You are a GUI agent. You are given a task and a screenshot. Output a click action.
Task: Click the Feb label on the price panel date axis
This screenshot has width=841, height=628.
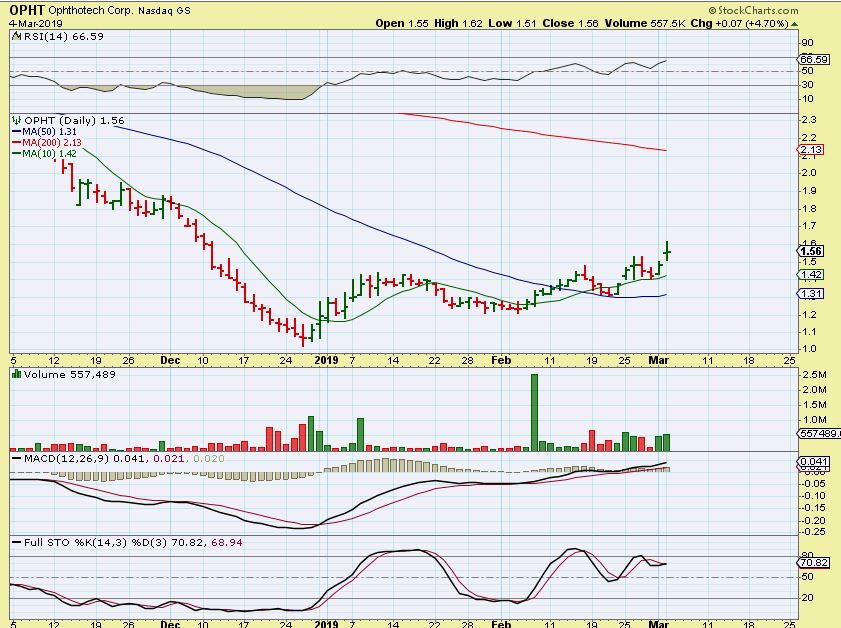[501, 360]
